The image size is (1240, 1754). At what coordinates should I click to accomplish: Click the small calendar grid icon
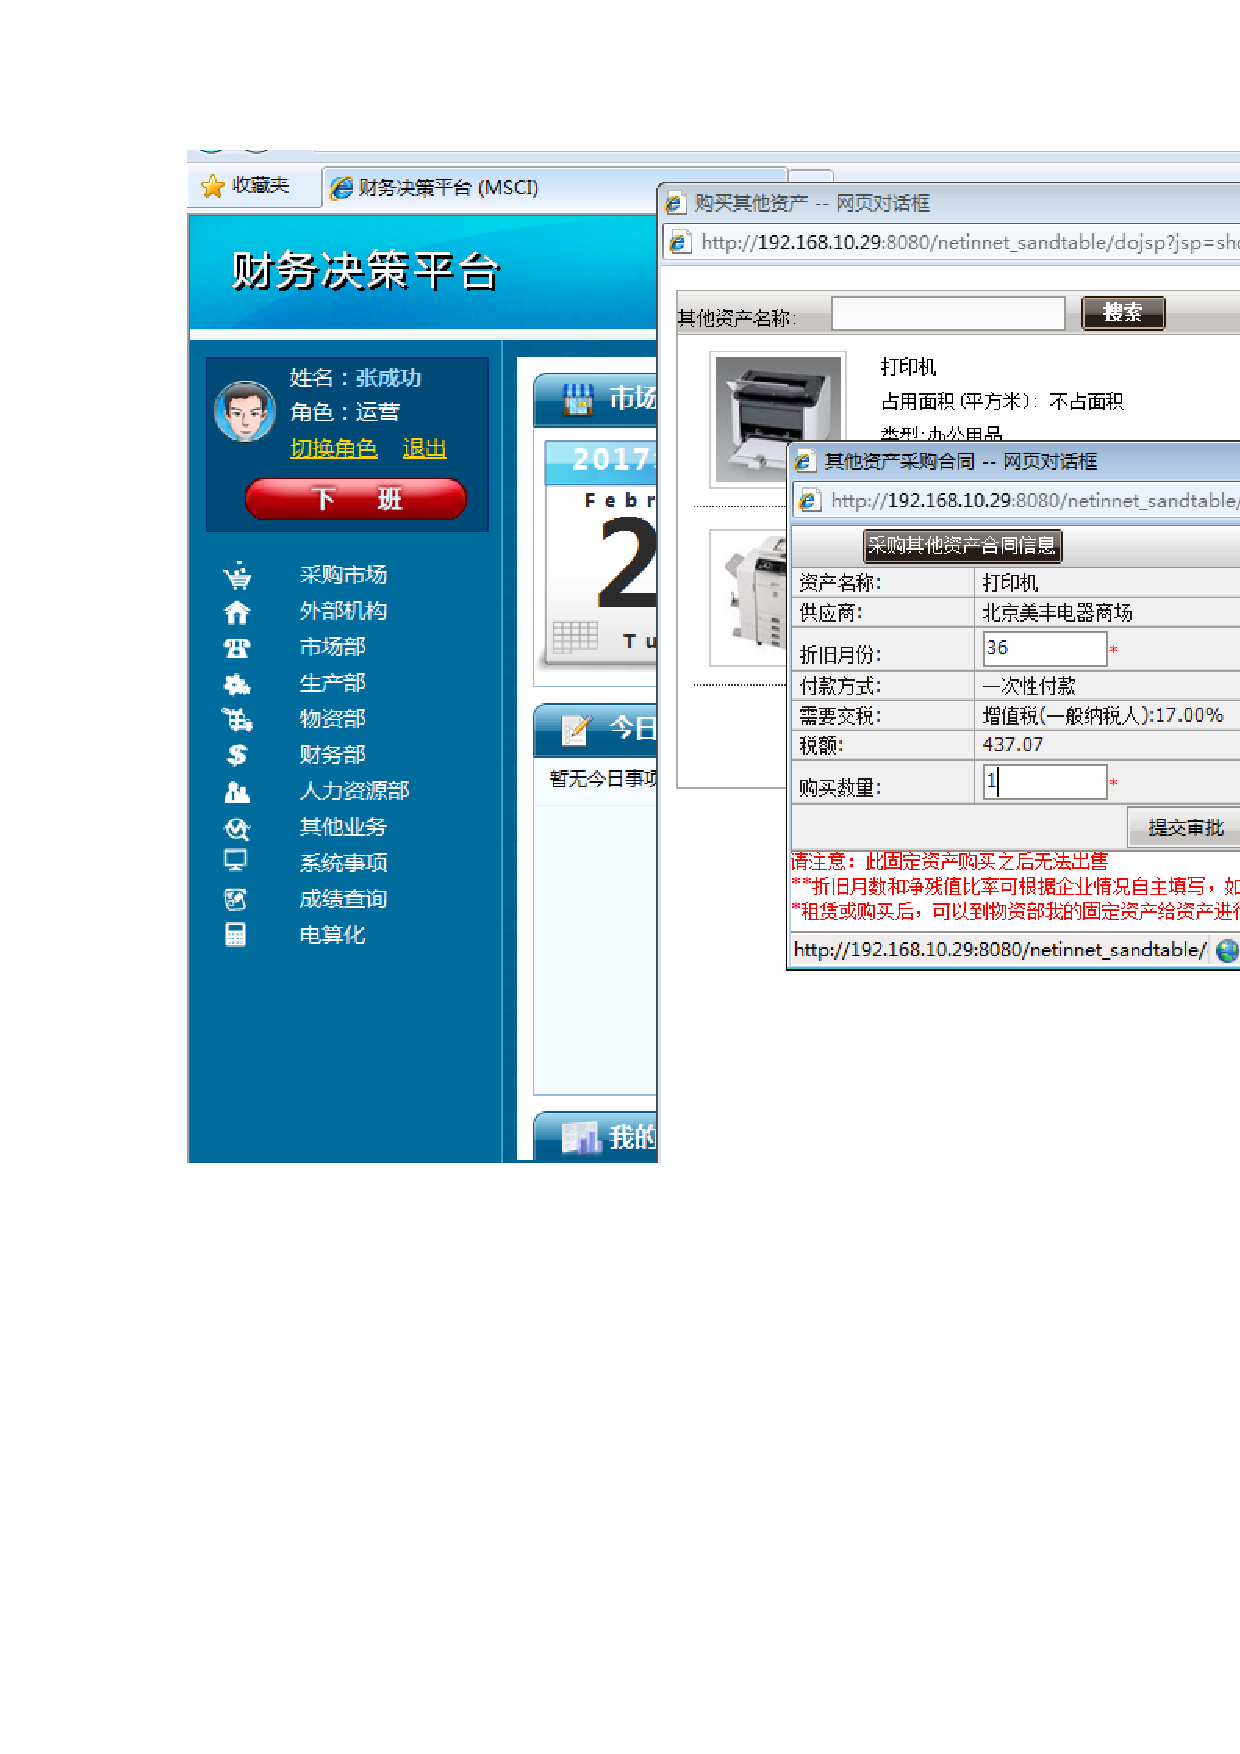pyautogui.click(x=575, y=637)
